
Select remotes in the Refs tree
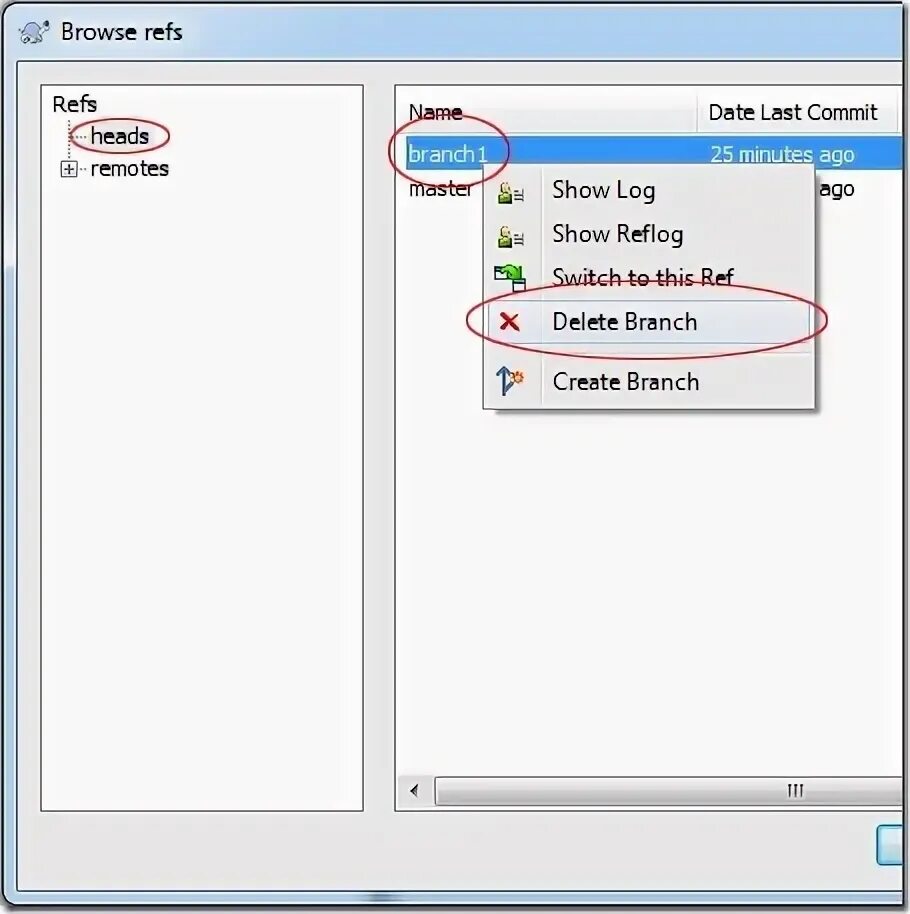pos(129,169)
